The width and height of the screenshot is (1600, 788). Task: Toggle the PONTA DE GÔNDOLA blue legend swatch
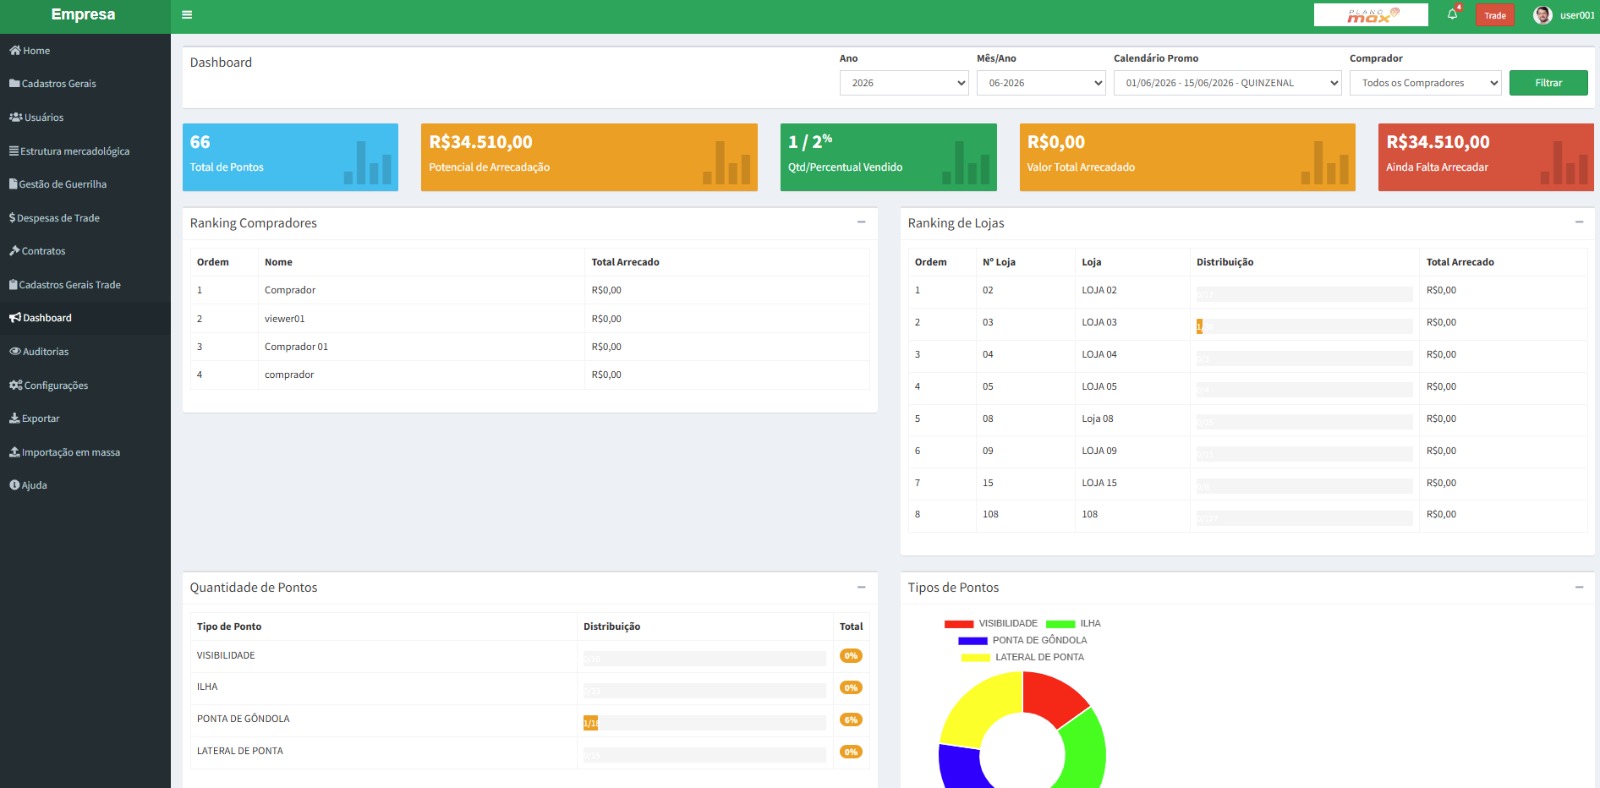[x=973, y=641]
